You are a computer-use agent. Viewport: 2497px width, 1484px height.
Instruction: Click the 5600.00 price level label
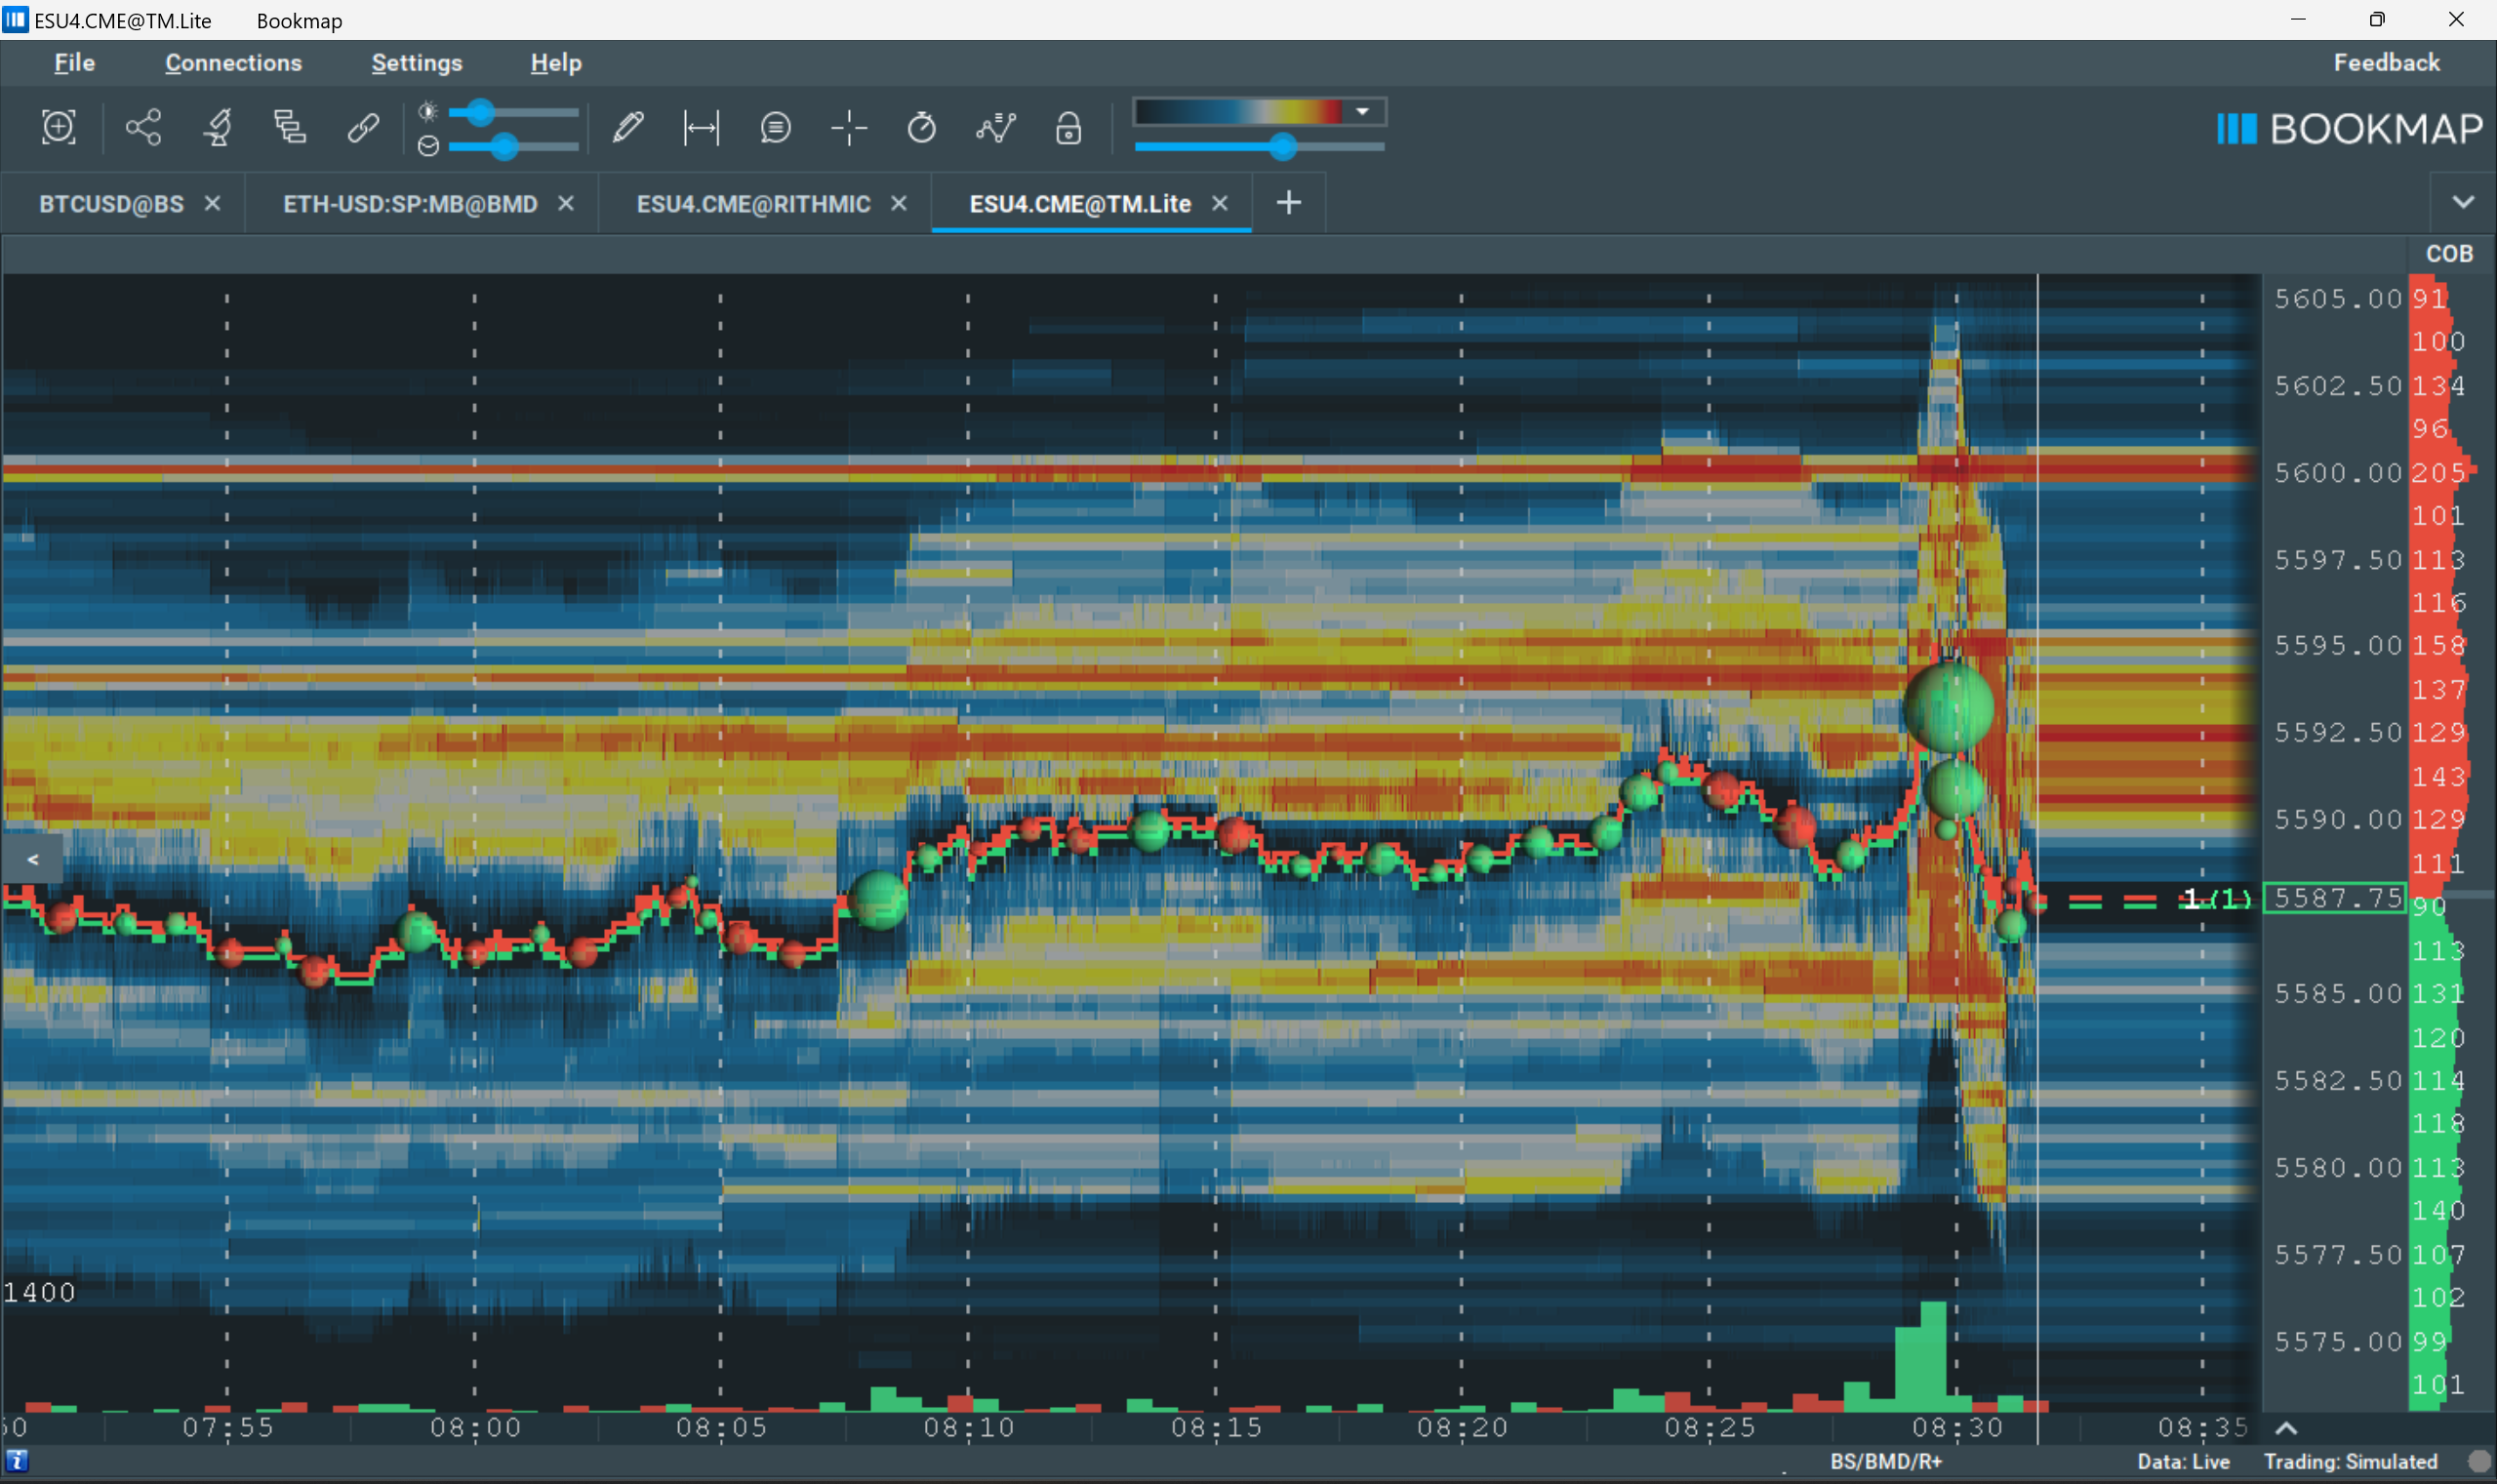coord(2337,472)
